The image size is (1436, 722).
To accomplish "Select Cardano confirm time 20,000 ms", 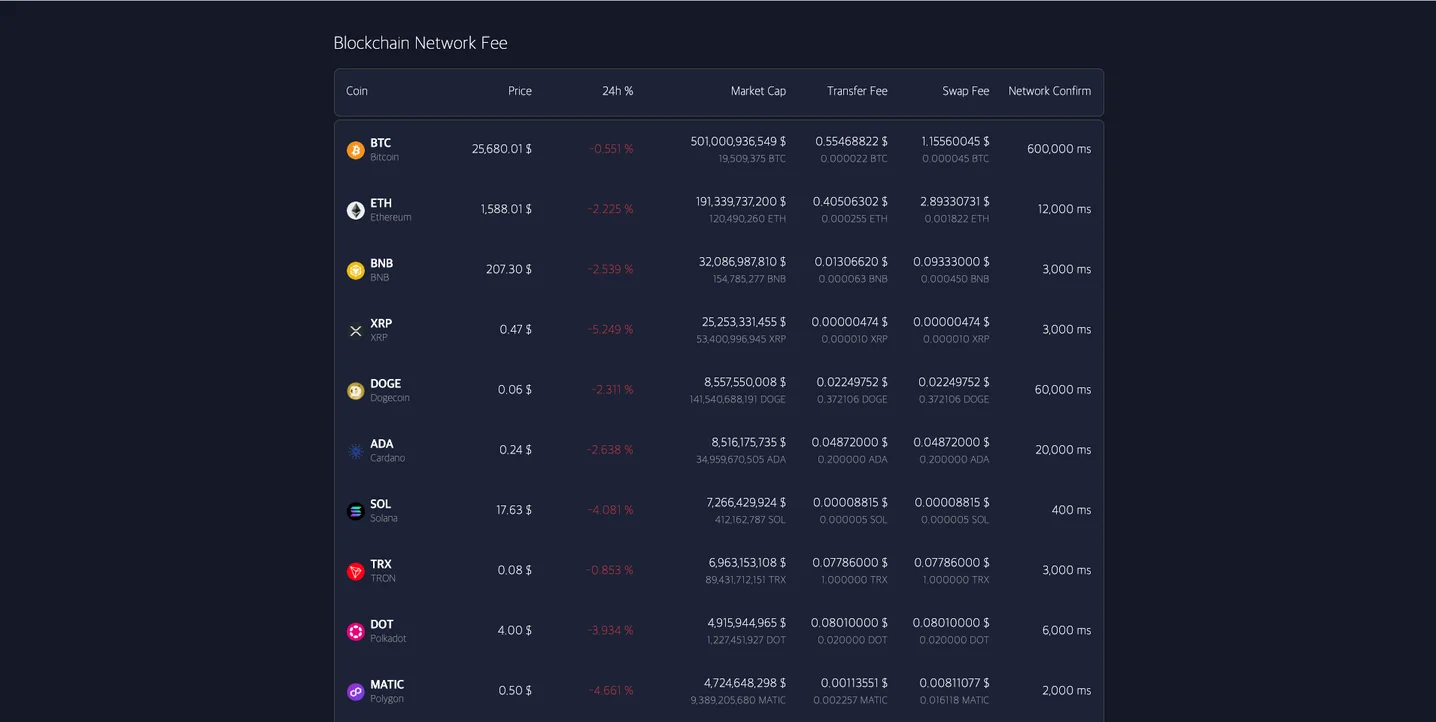I will (x=1063, y=450).
